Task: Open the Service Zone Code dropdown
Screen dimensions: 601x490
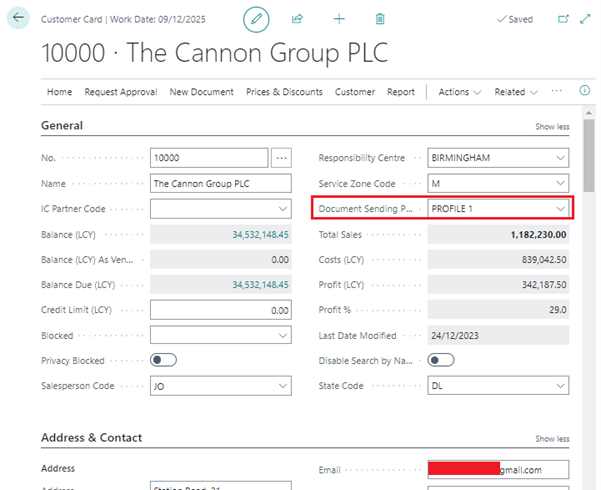Action: pyautogui.click(x=560, y=183)
